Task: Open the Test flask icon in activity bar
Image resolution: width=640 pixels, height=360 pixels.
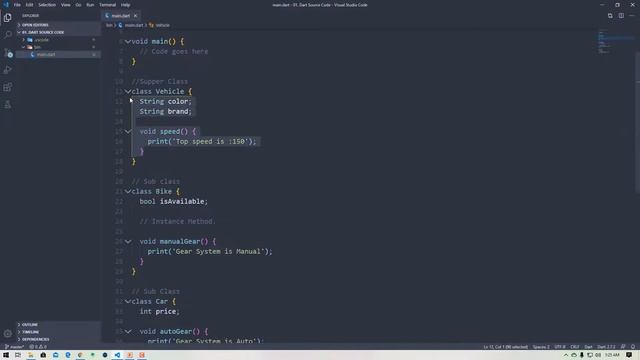Action: [7, 104]
